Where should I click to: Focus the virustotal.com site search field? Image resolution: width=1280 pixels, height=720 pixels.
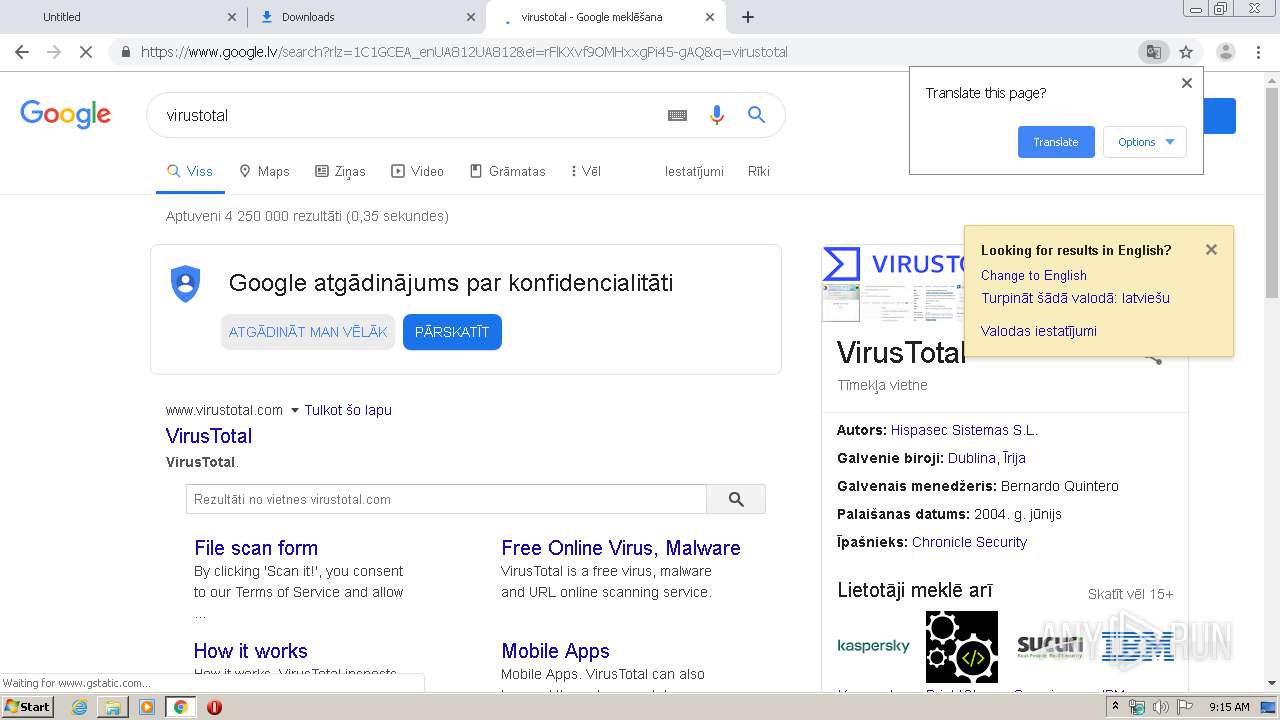coord(446,499)
